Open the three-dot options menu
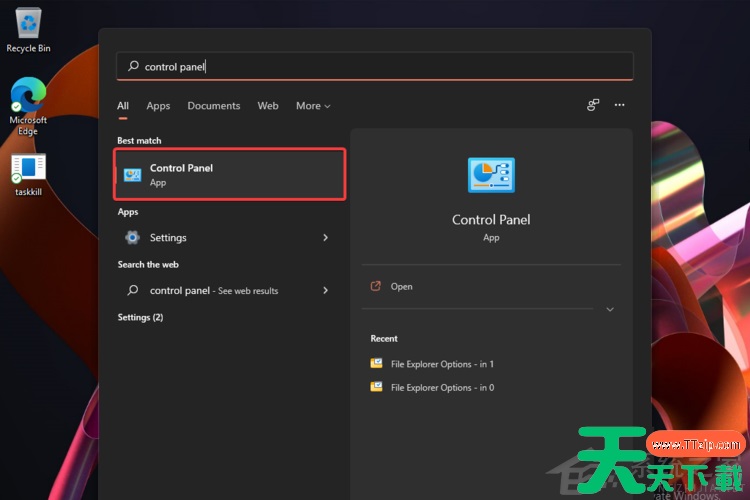This screenshot has height=500, width=750. tap(619, 105)
